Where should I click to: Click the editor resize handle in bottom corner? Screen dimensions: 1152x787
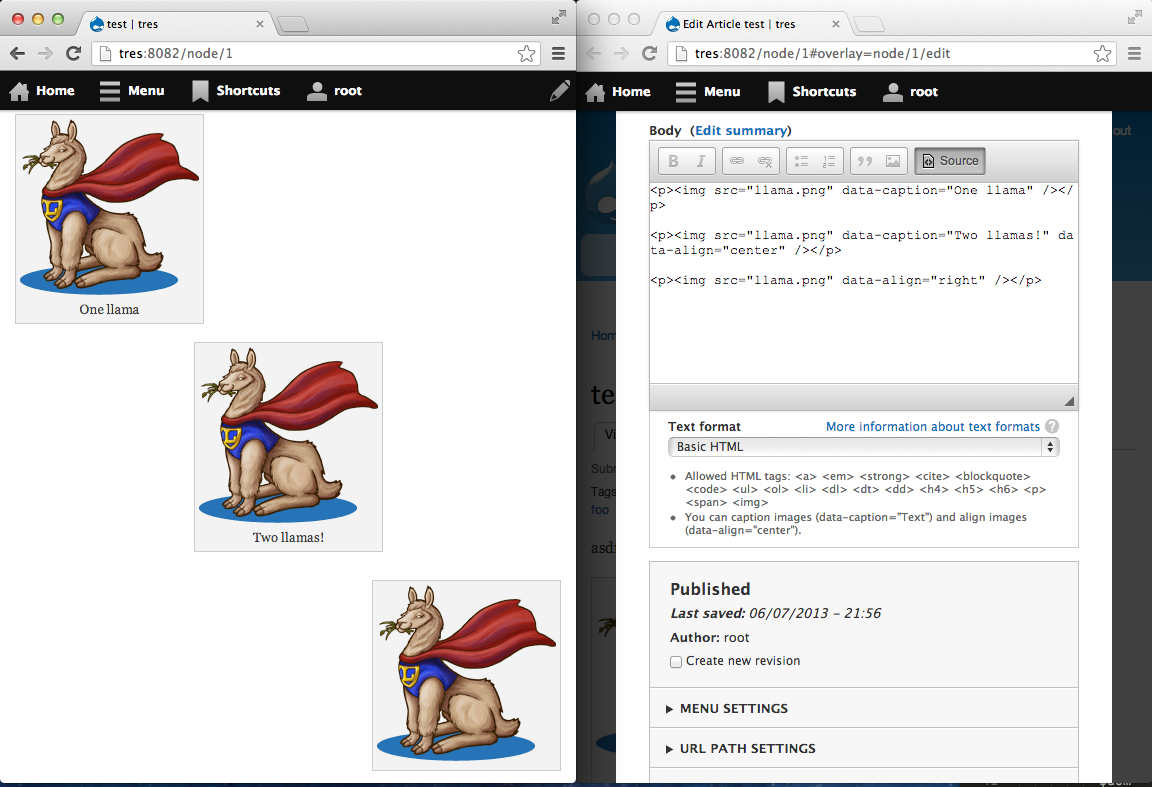[1069, 400]
